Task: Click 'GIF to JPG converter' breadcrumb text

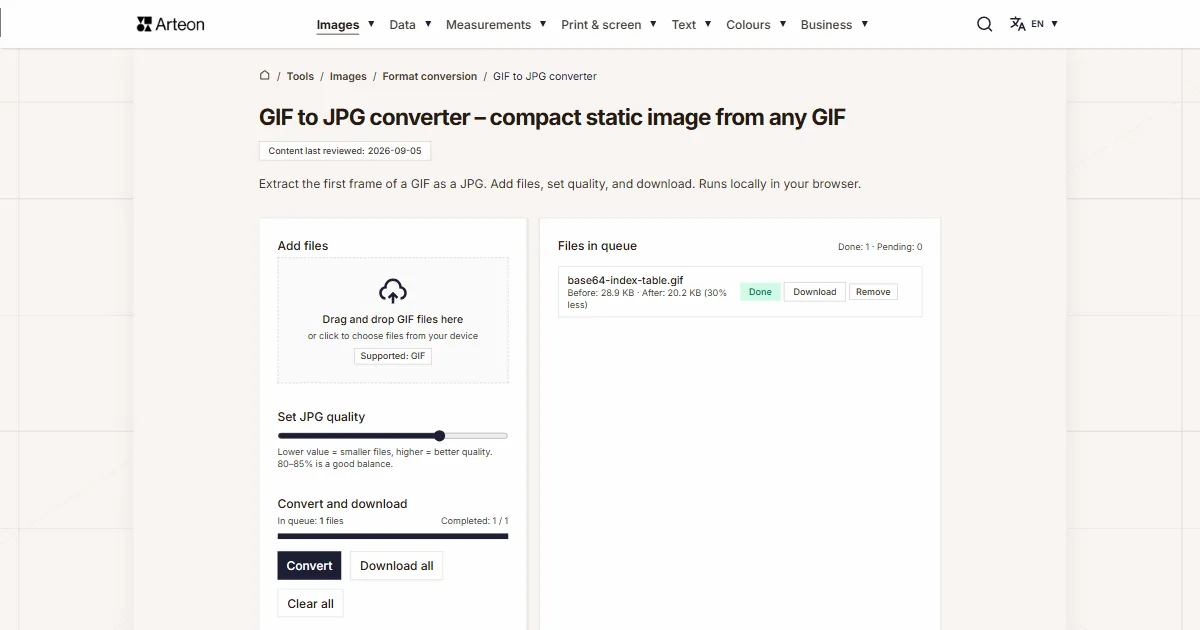Action: click(545, 76)
